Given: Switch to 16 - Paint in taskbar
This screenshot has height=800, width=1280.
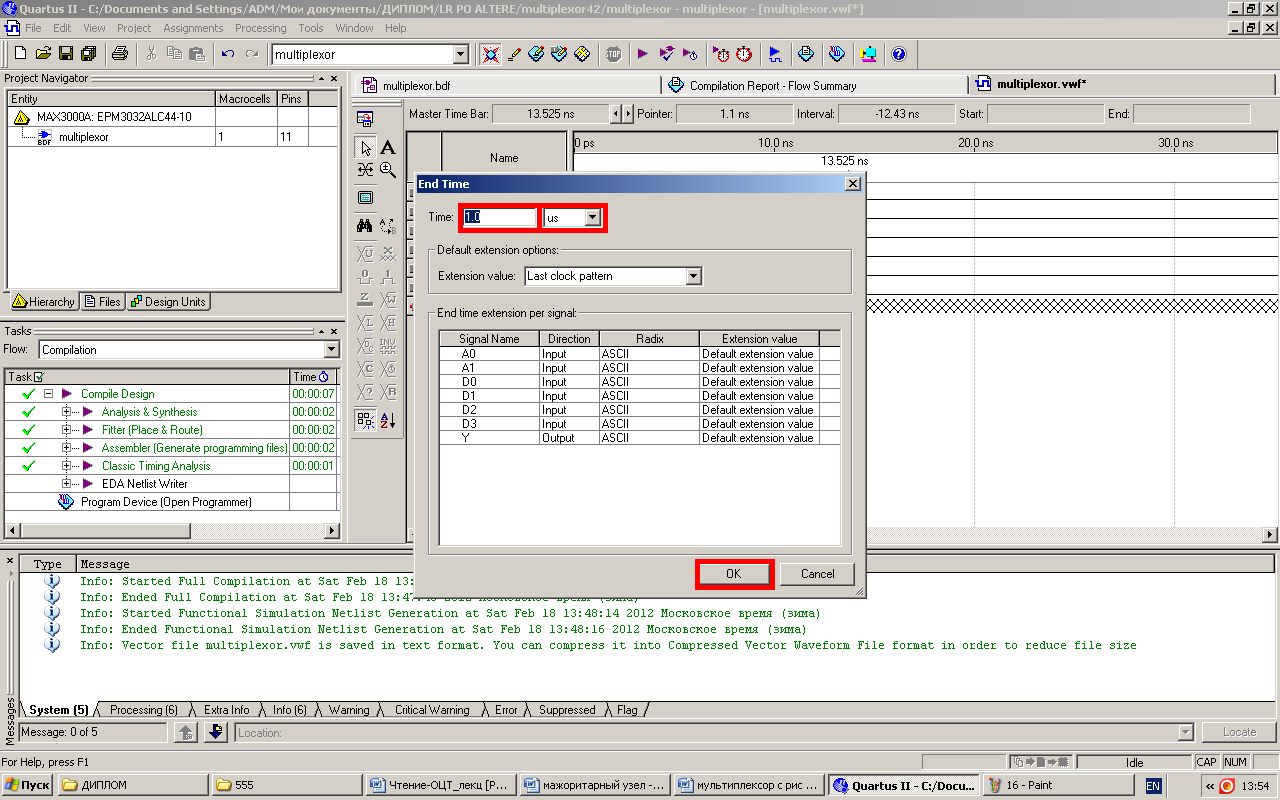Looking at the screenshot, I should point(1057,785).
